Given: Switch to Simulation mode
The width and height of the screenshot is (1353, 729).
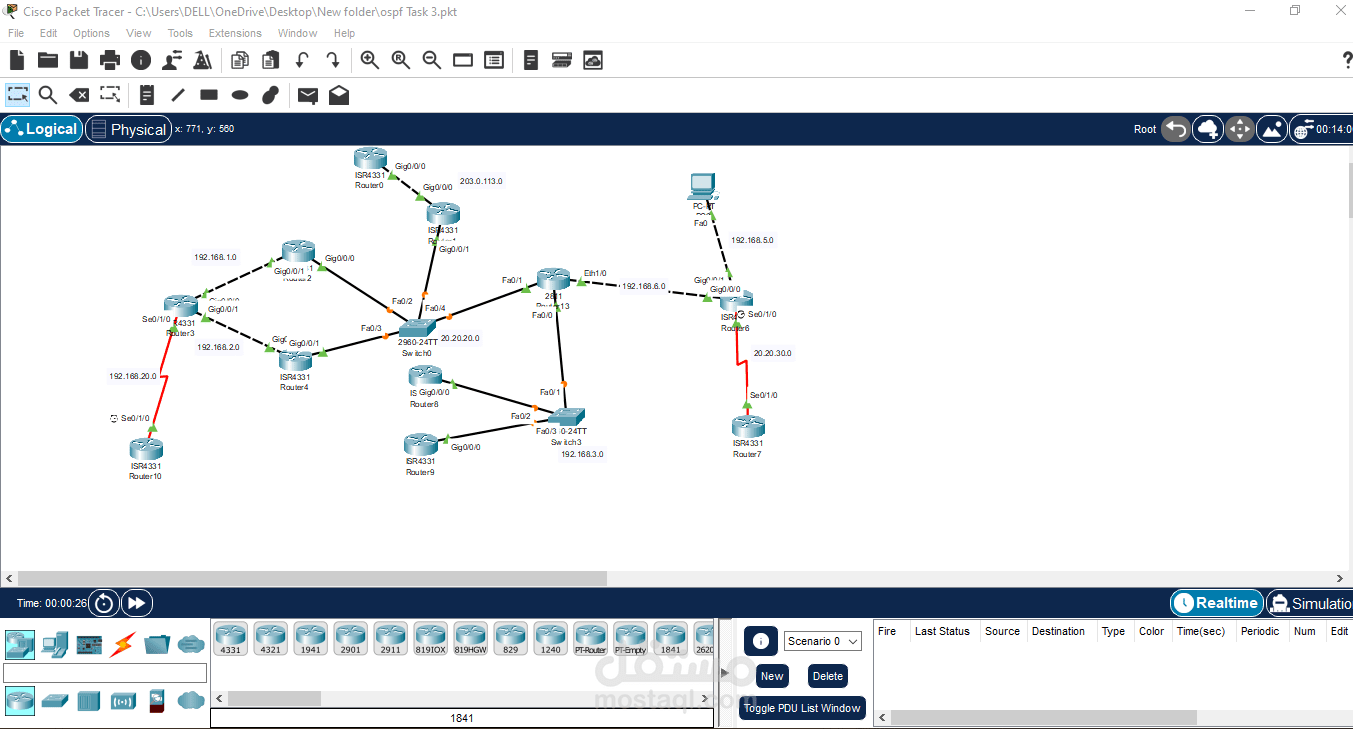Looking at the screenshot, I should click(1310, 603).
